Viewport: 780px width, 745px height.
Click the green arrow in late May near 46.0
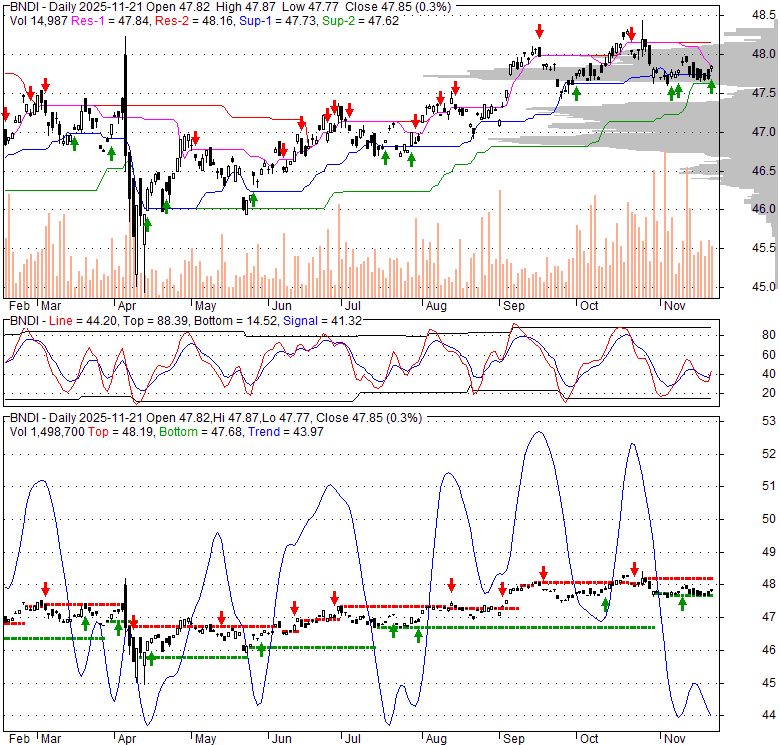pyautogui.click(x=253, y=200)
